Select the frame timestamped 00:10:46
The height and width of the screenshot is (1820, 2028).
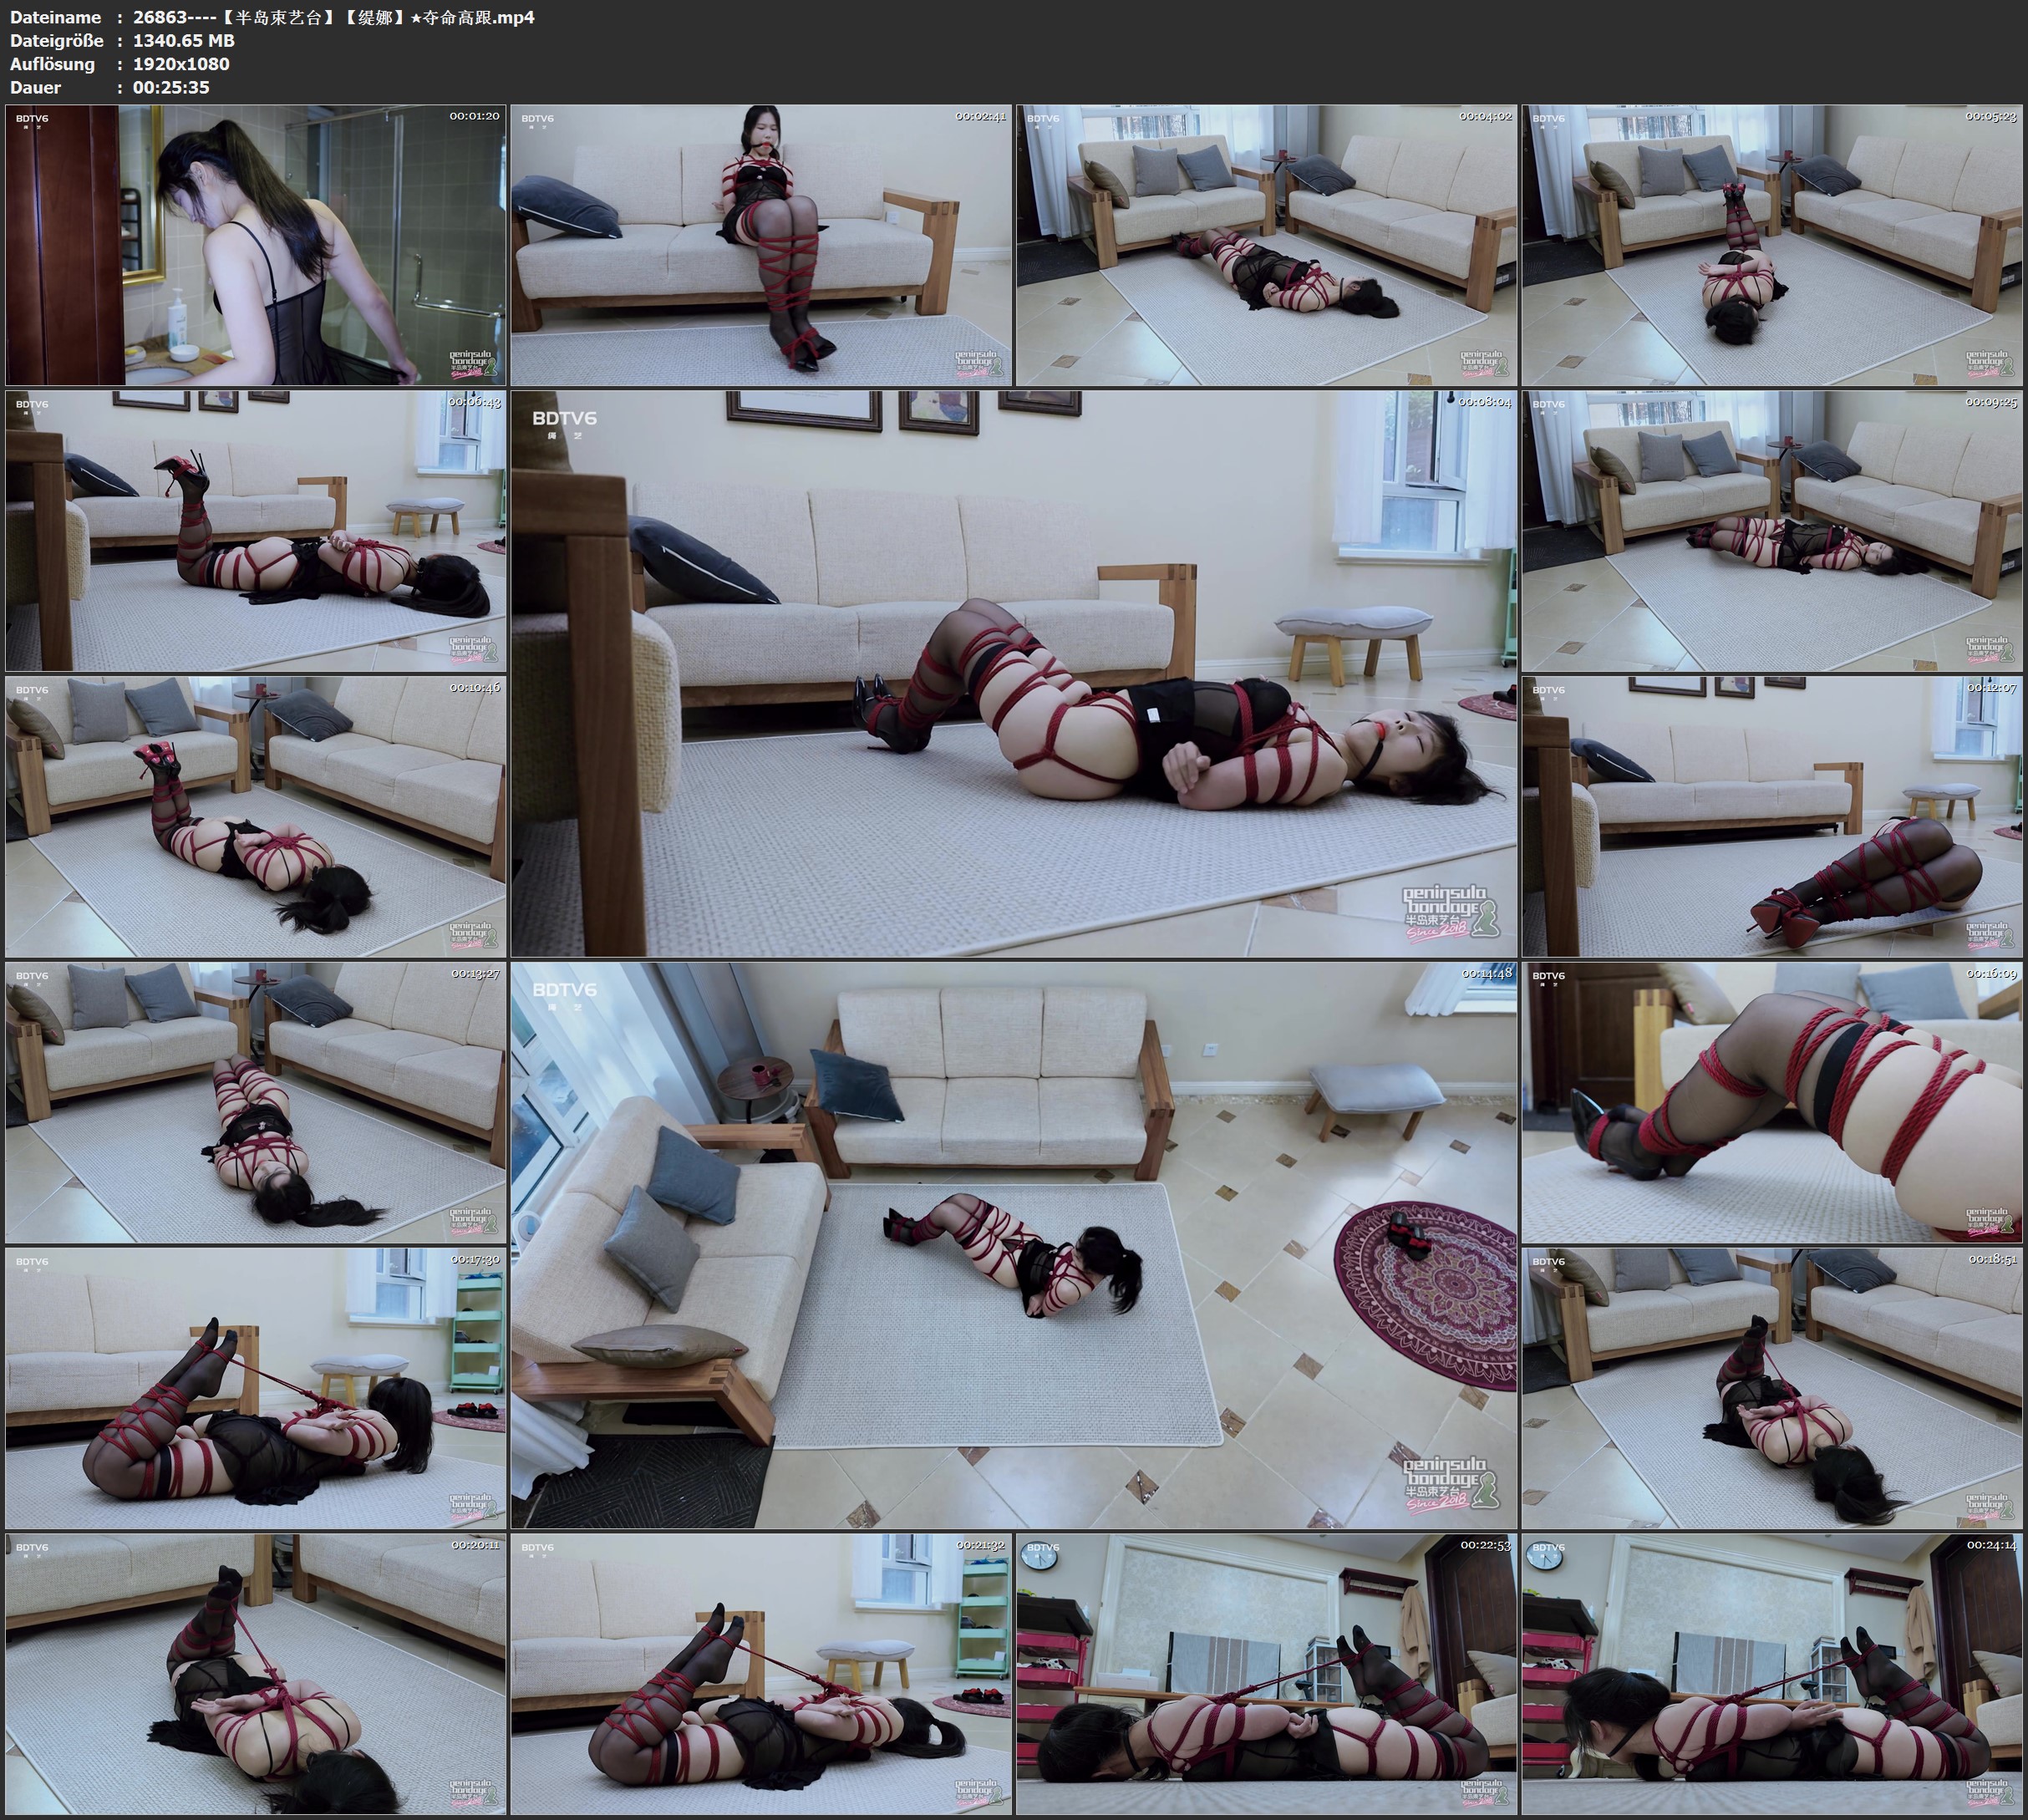click(x=255, y=816)
